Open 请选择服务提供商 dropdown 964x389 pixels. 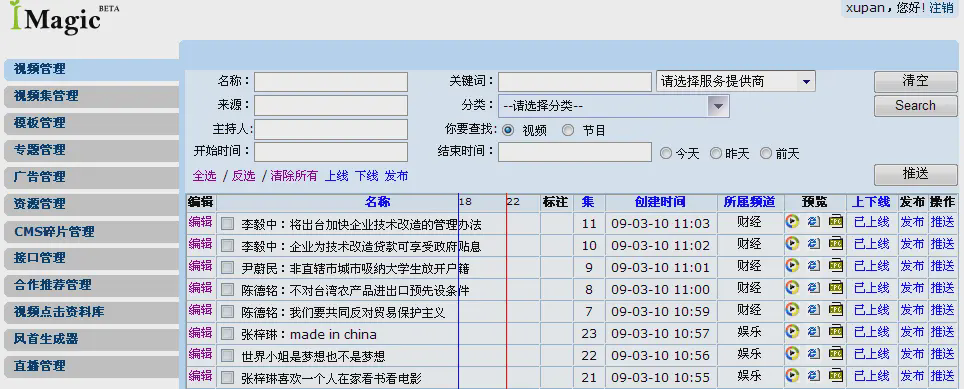736,81
